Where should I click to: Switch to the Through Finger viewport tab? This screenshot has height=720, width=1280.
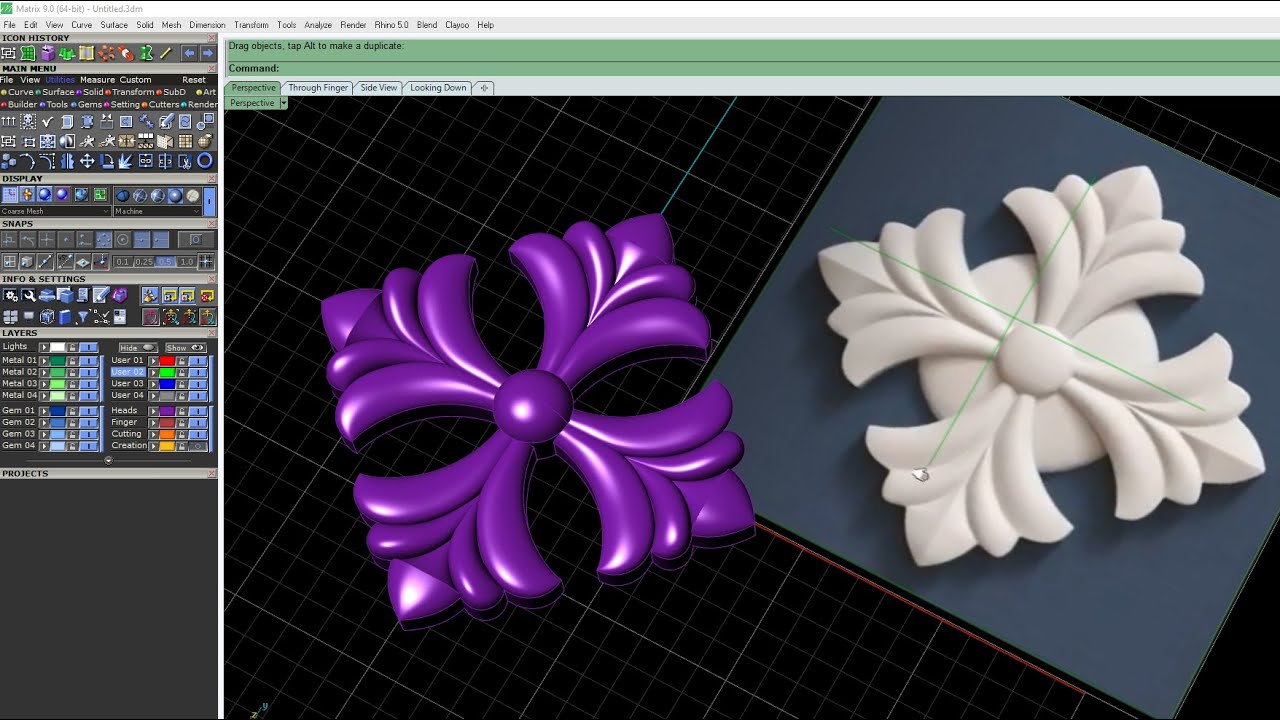(x=318, y=88)
